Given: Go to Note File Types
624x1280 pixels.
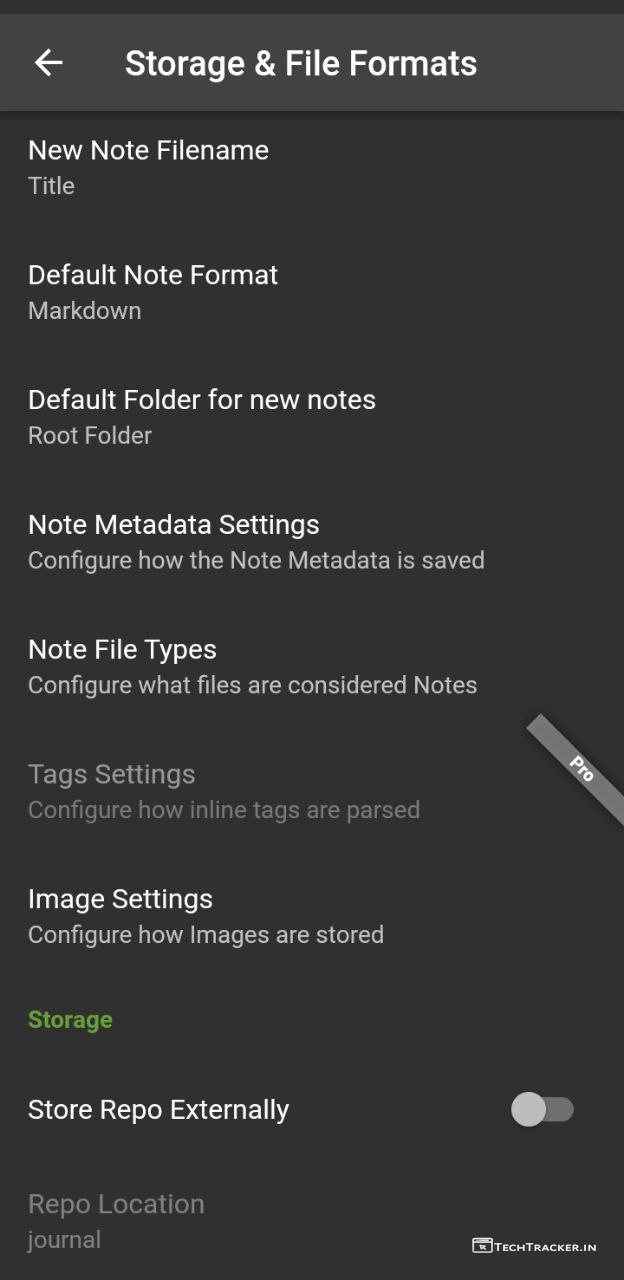Looking at the screenshot, I should click(x=122, y=650).
